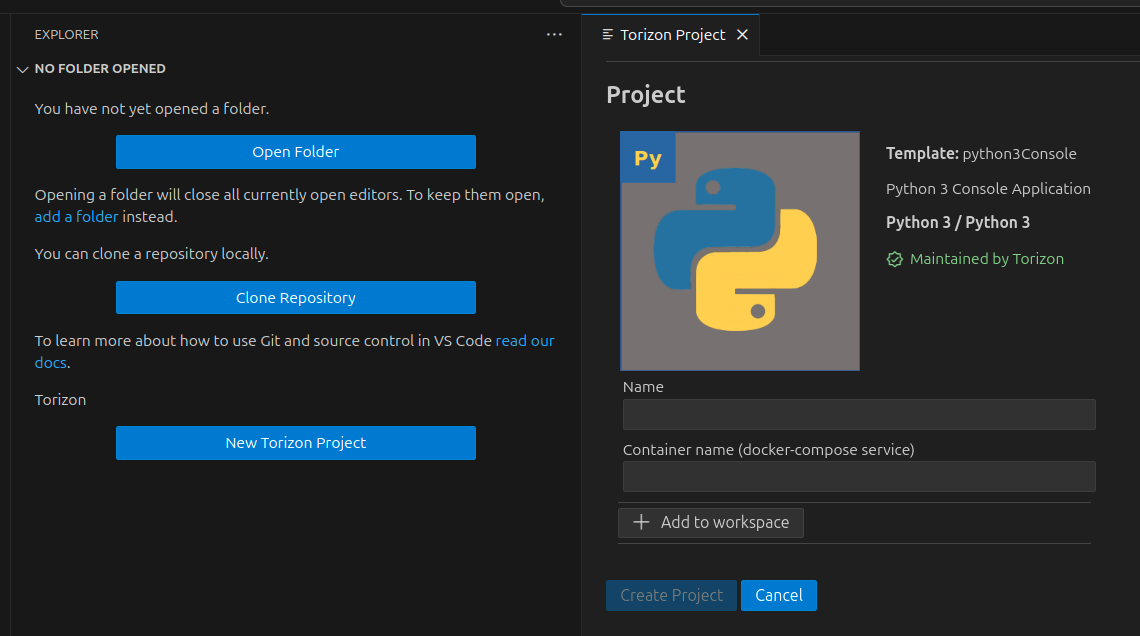Click the Clone Repository button
Viewport: 1140px width, 636px height.
pos(295,298)
